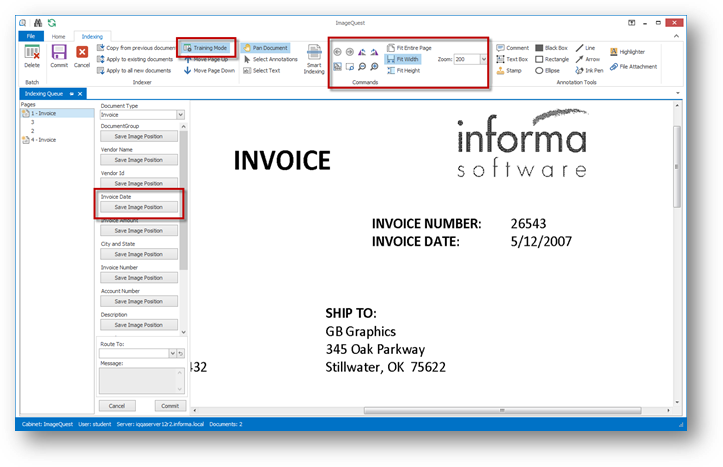Click the horizontal scrollbar under the document
The height and width of the screenshot is (467, 723).
tap(502, 410)
